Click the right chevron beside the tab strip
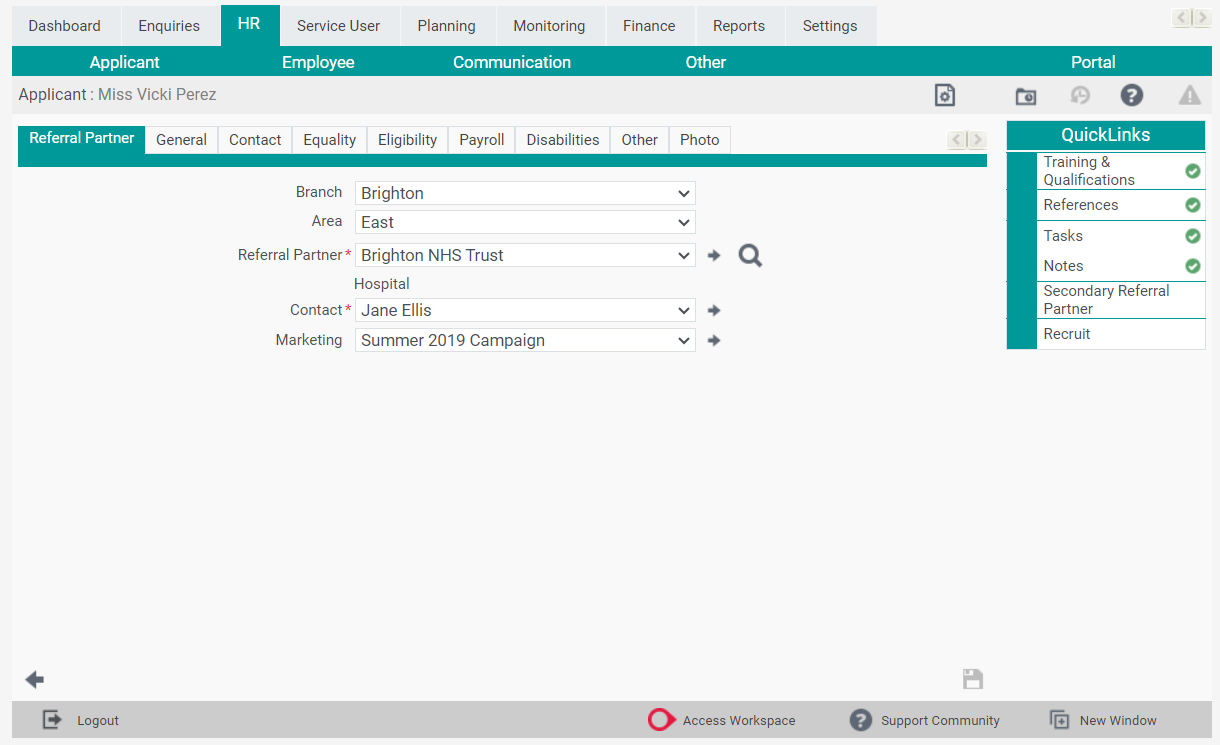This screenshot has width=1220, height=745. [976, 140]
